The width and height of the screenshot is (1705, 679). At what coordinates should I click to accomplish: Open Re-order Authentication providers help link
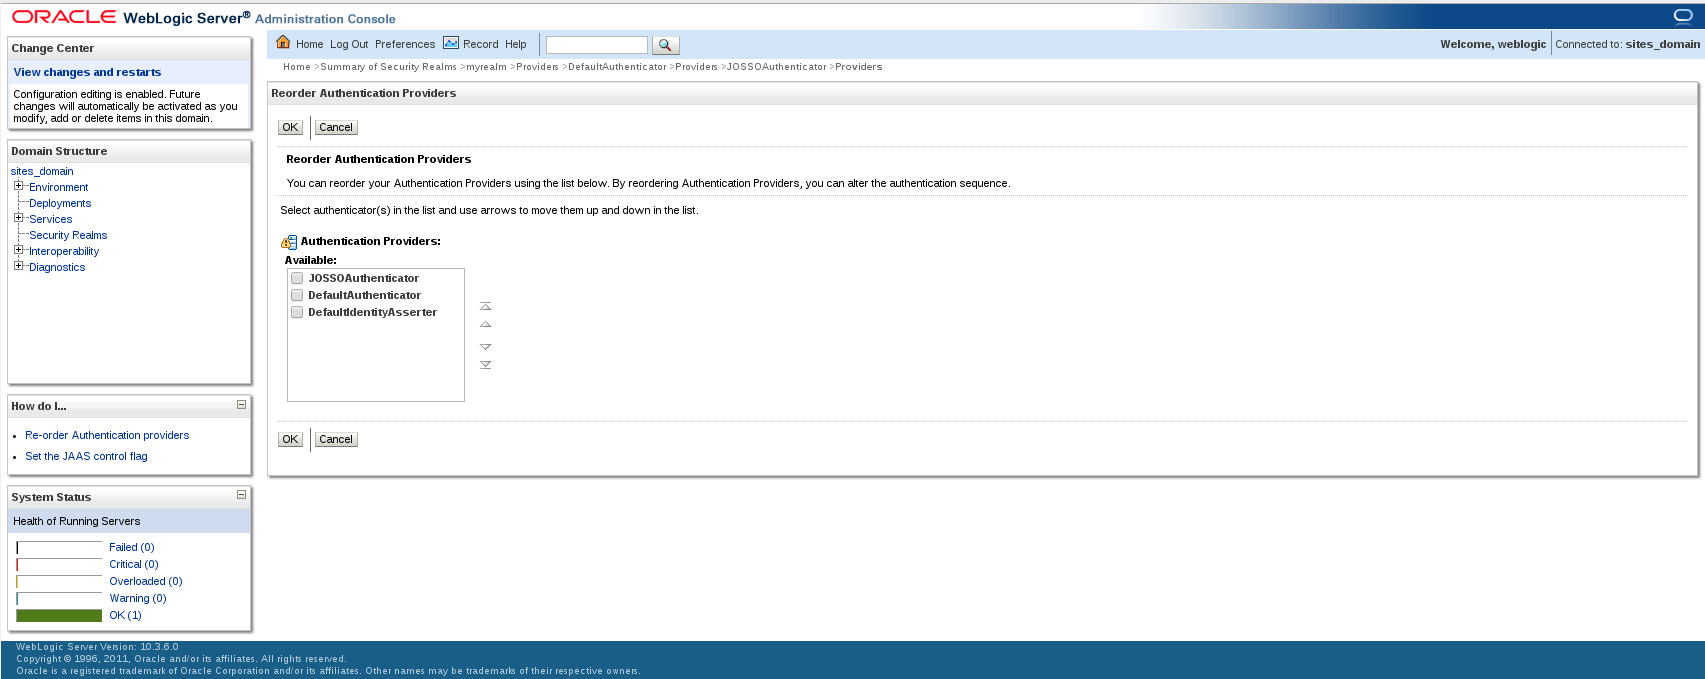[x=107, y=435]
